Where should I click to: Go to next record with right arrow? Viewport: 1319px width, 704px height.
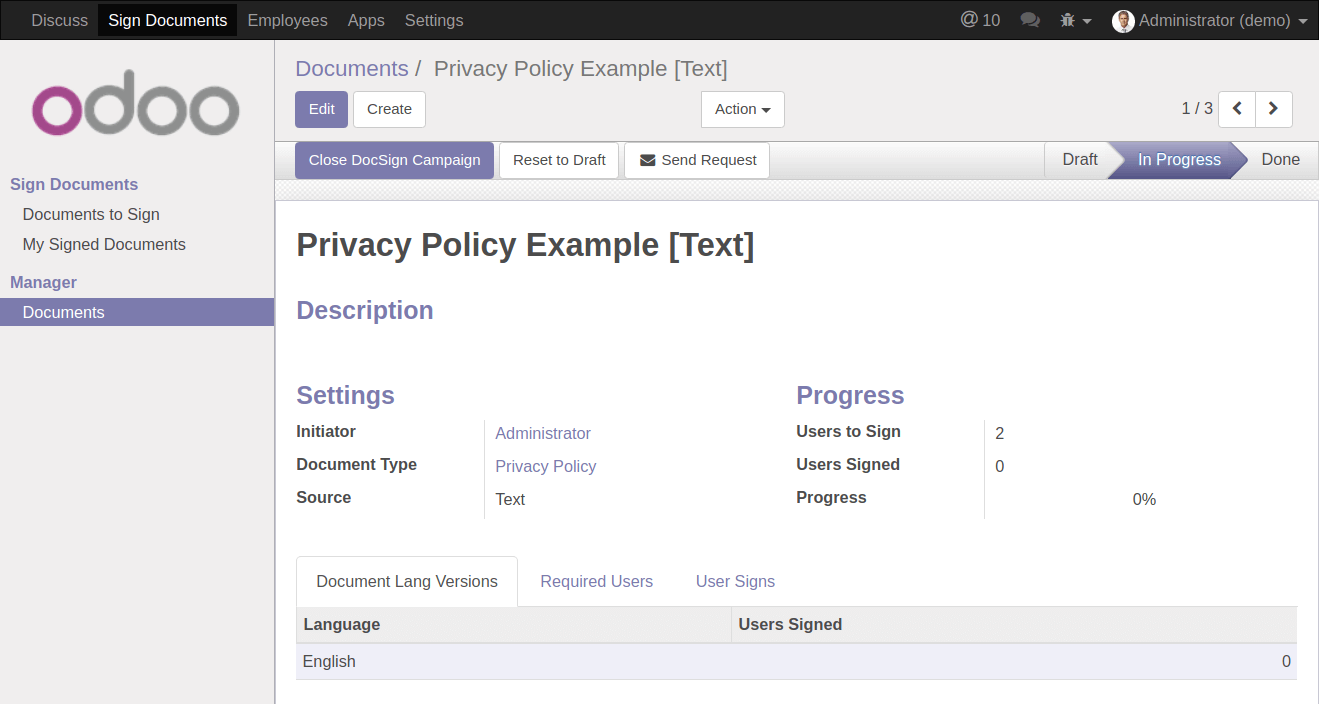(1273, 109)
